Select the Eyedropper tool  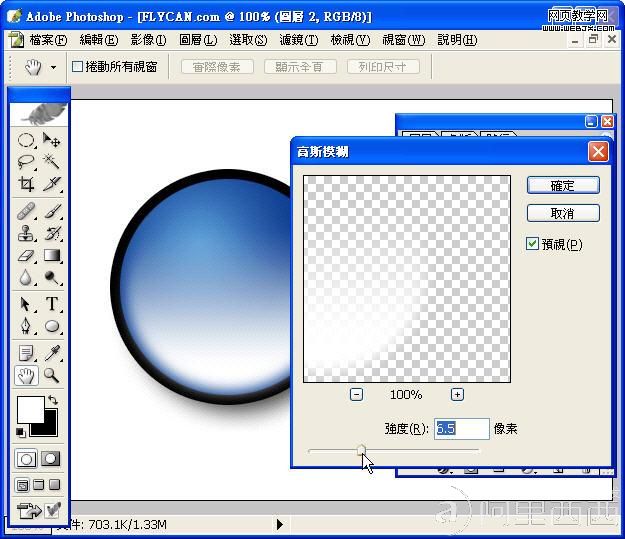(52, 353)
